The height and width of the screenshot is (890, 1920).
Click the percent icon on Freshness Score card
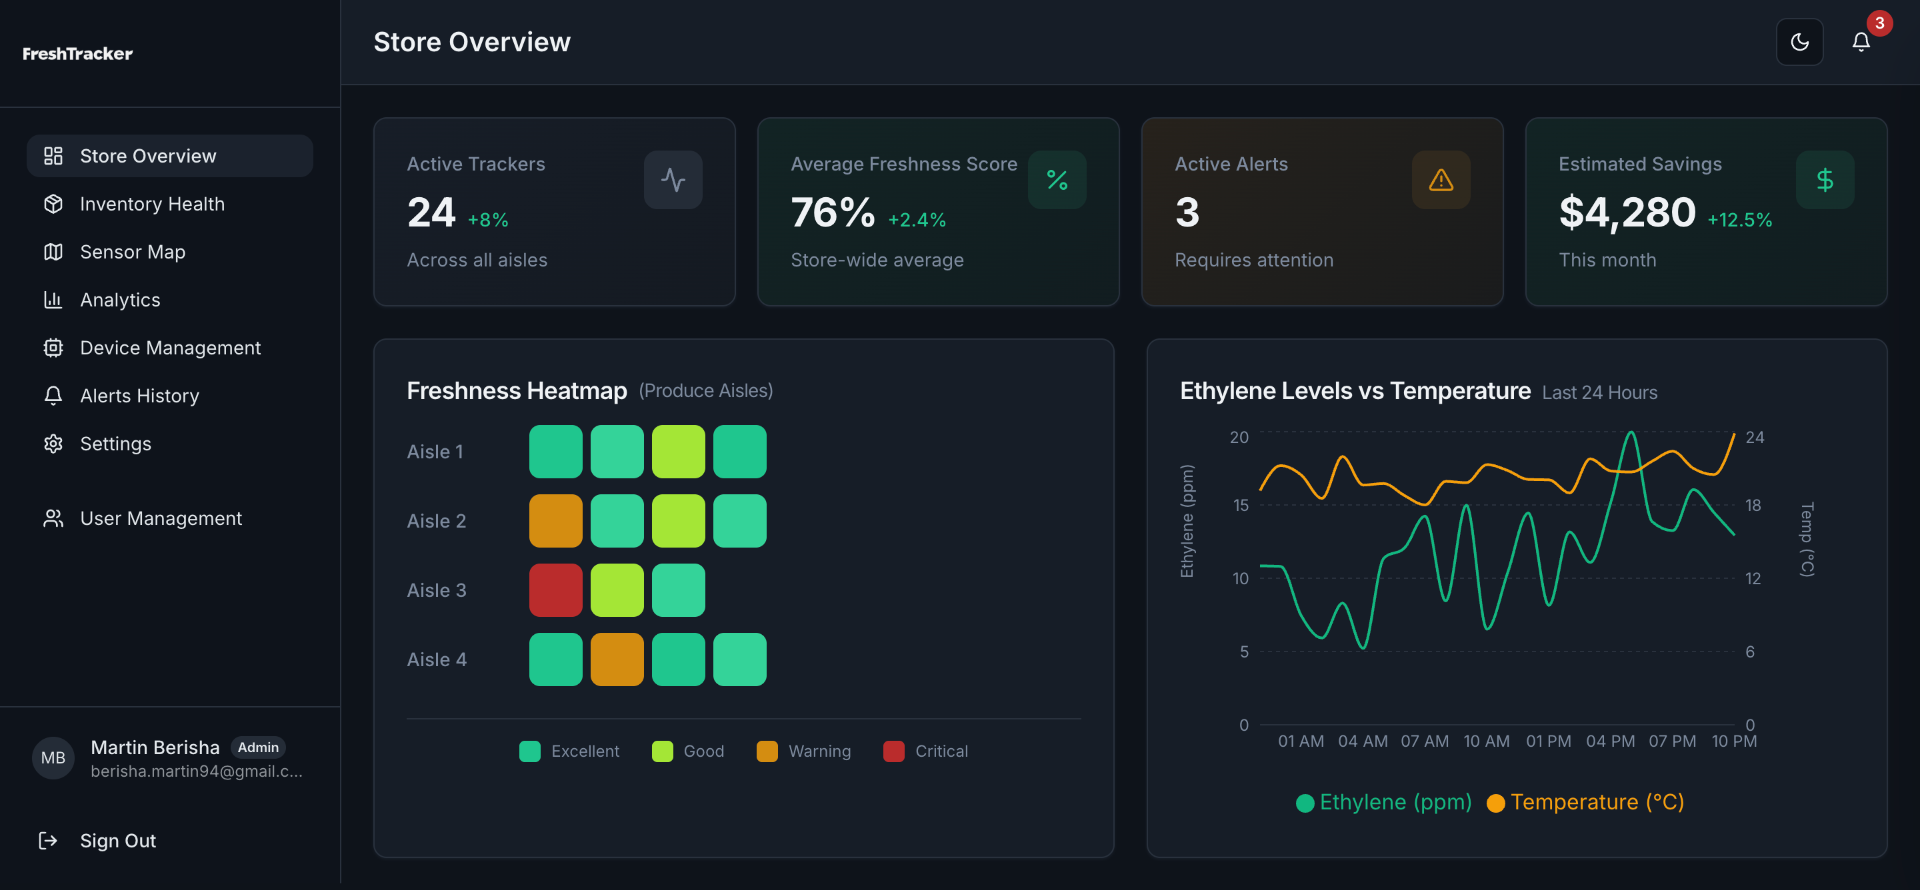[x=1057, y=180]
